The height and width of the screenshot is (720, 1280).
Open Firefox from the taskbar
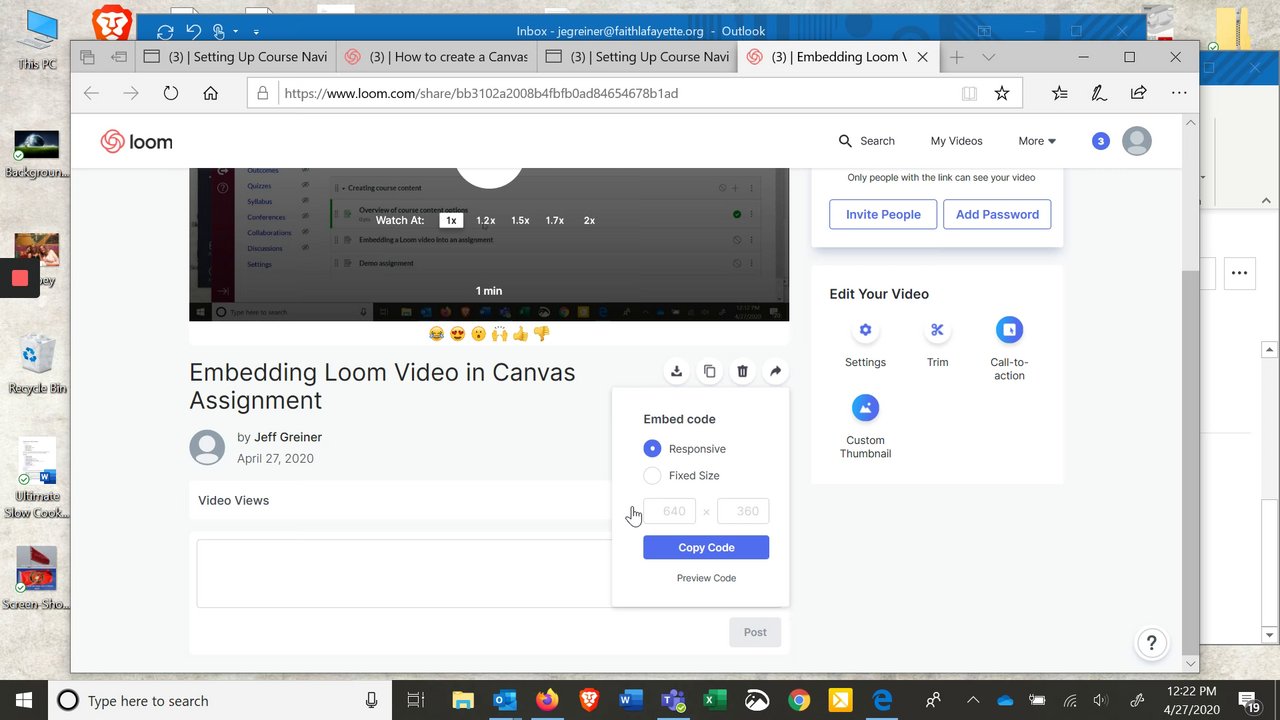[x=546, y=700]
